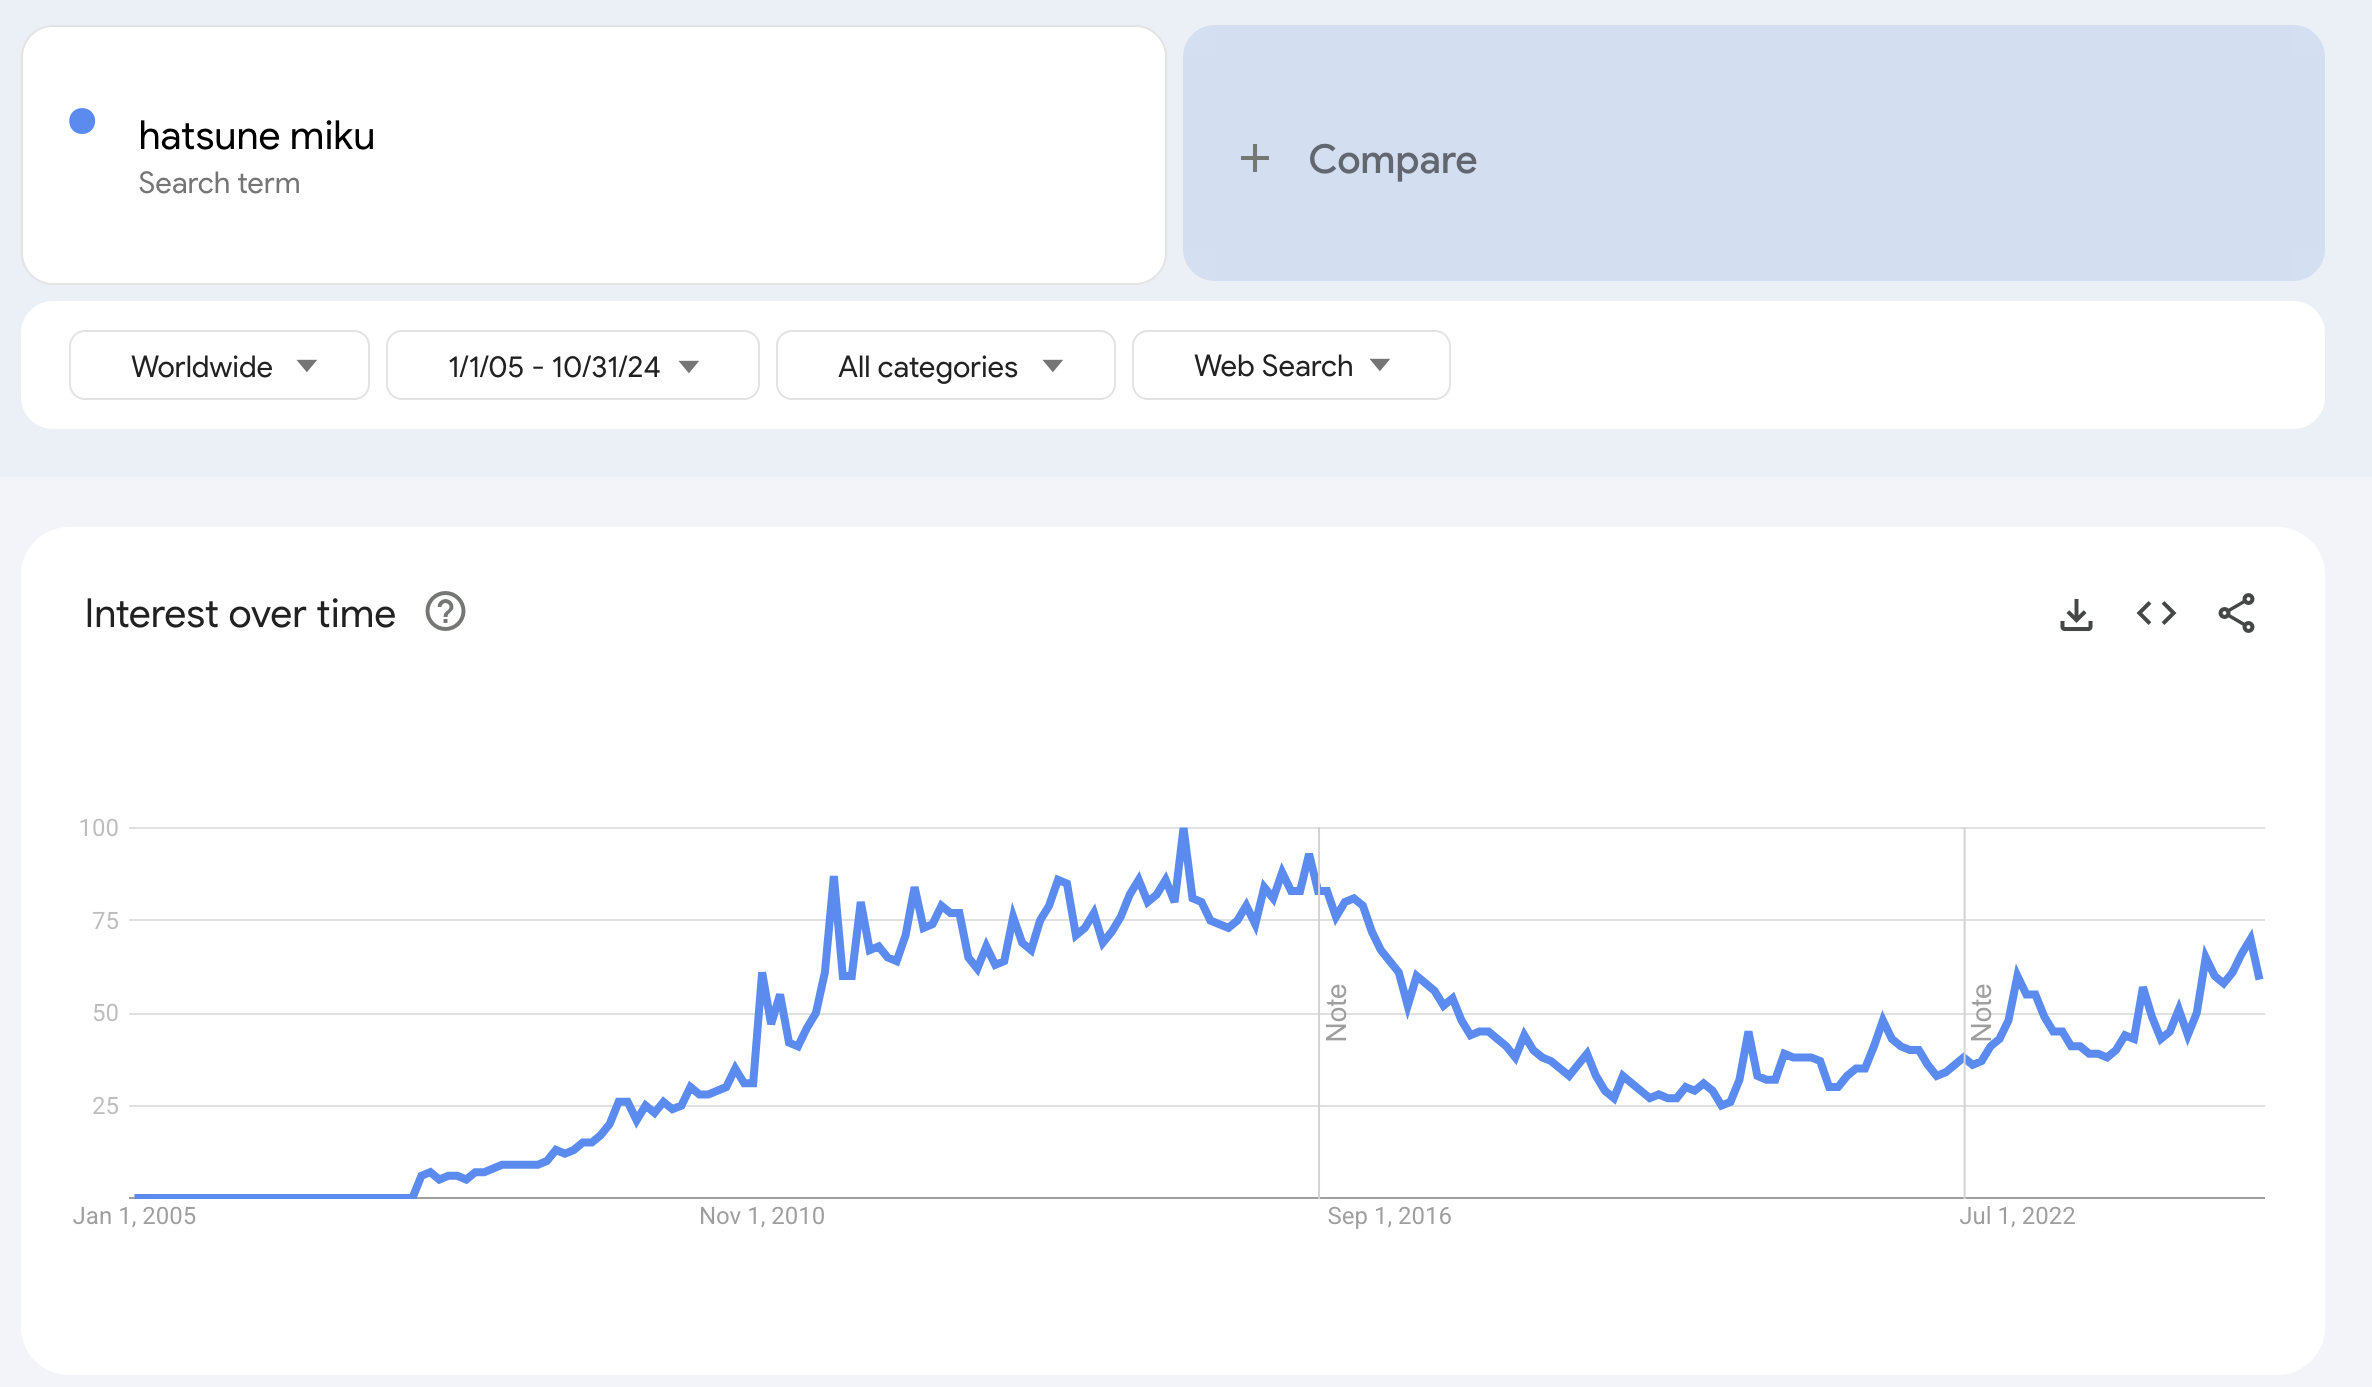The width and height of the screenshot is (2372, 1387).
Task: Expand the Worldwide region dropdown
Action: [219, 366]
